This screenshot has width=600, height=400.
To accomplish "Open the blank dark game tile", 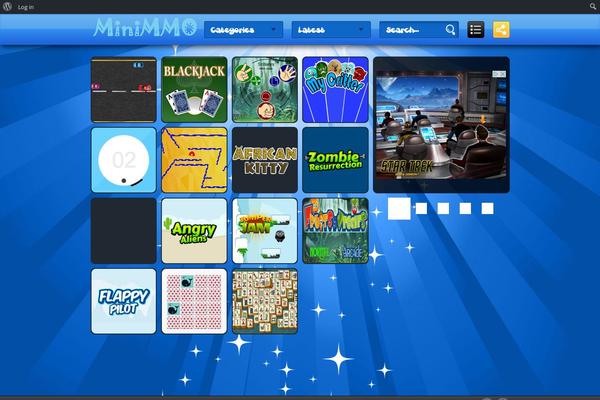I will [x=124, y=231].
